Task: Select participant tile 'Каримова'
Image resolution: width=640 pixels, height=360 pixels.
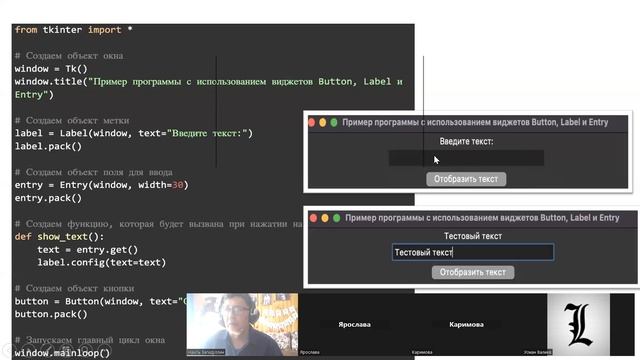Action: (x=466, y=324)
